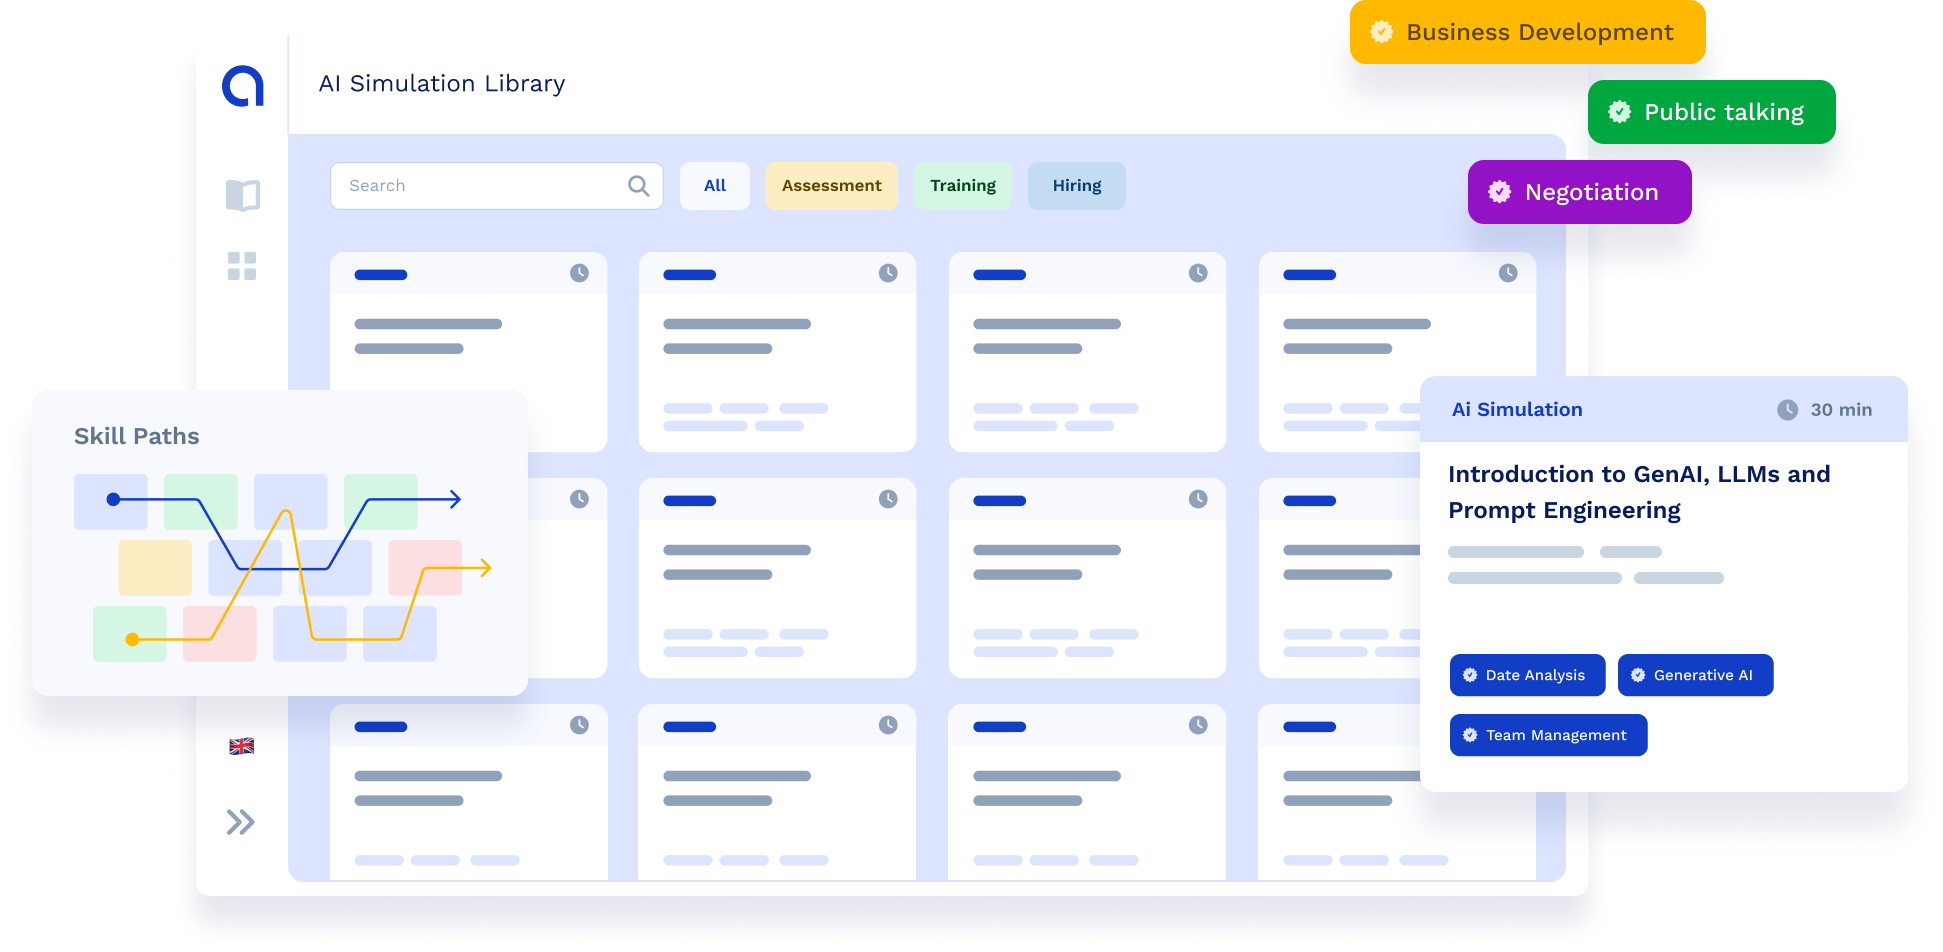
Task: Click the app logo in sidebar
Action: tap(243, 86)
